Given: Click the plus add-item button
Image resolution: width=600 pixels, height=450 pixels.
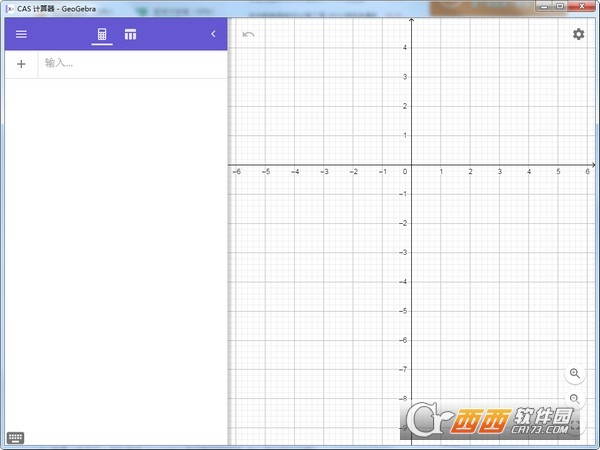Looking at the screenshot, I should click(21, 64).
